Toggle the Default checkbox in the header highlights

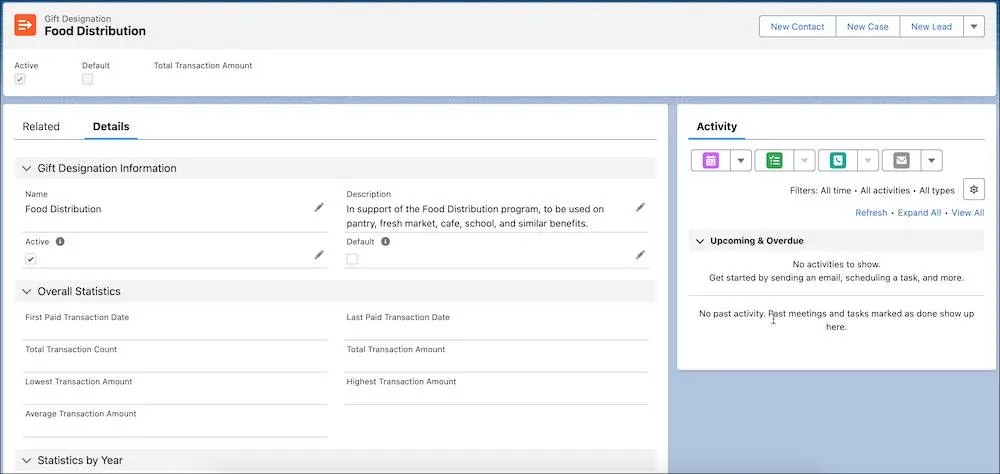pos(87,79)
